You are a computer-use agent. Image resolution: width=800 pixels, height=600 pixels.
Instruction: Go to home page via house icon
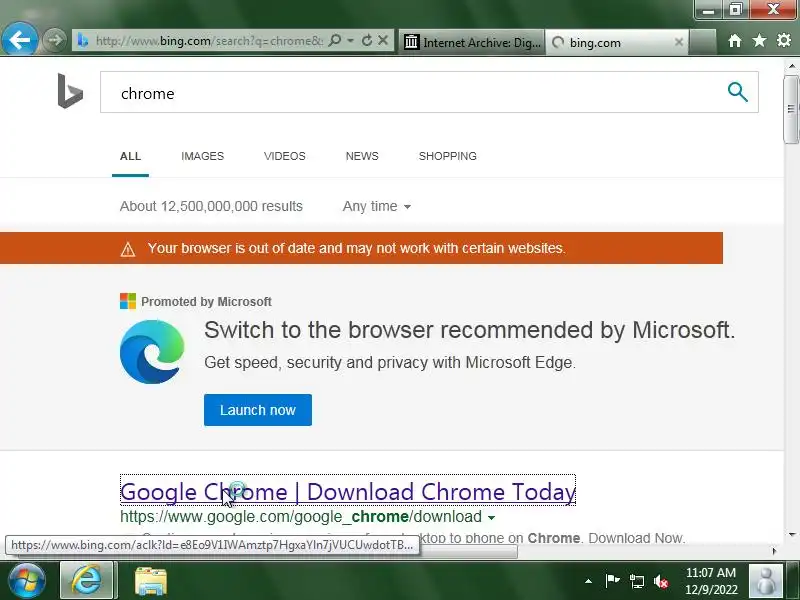735,41
